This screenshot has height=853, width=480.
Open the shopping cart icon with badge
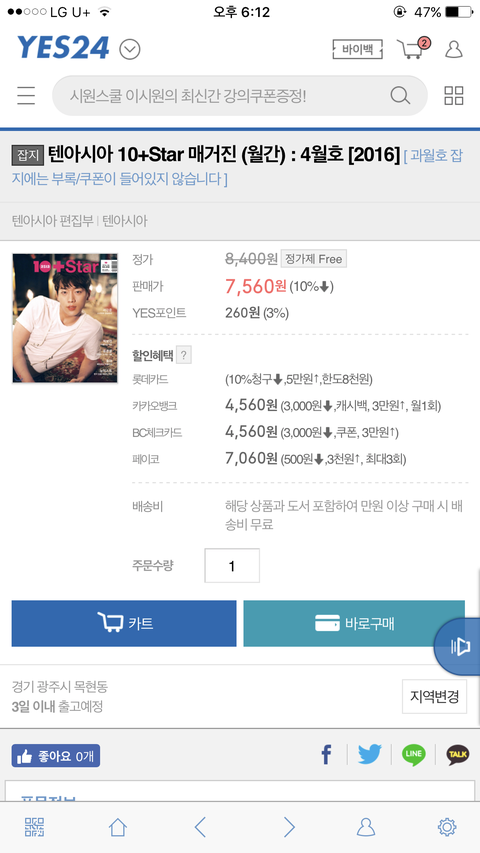pos(414,48)
